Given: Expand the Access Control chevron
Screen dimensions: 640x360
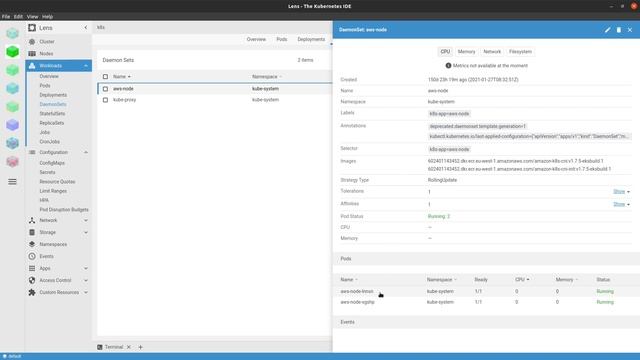Looking at the screenshot, I should click(x=86, y=280).
